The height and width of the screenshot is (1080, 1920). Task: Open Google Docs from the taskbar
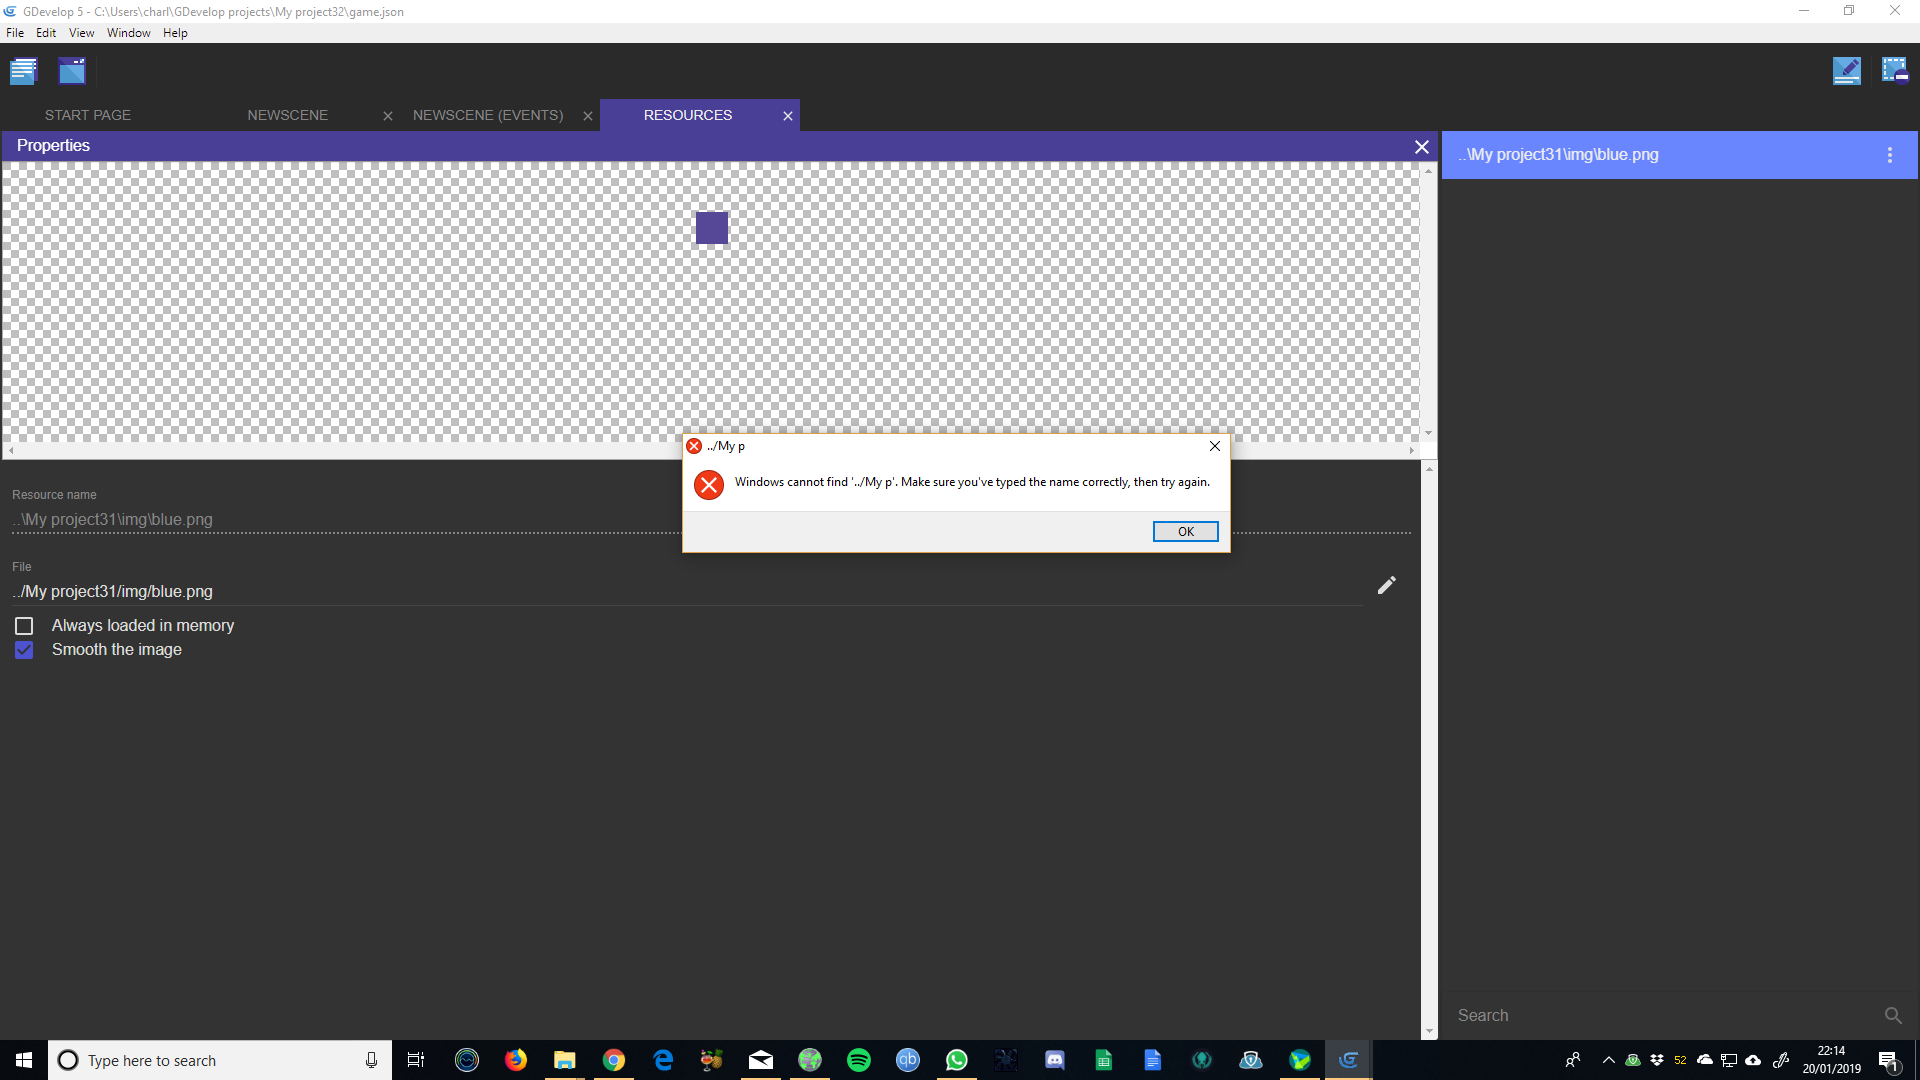1153,1060
